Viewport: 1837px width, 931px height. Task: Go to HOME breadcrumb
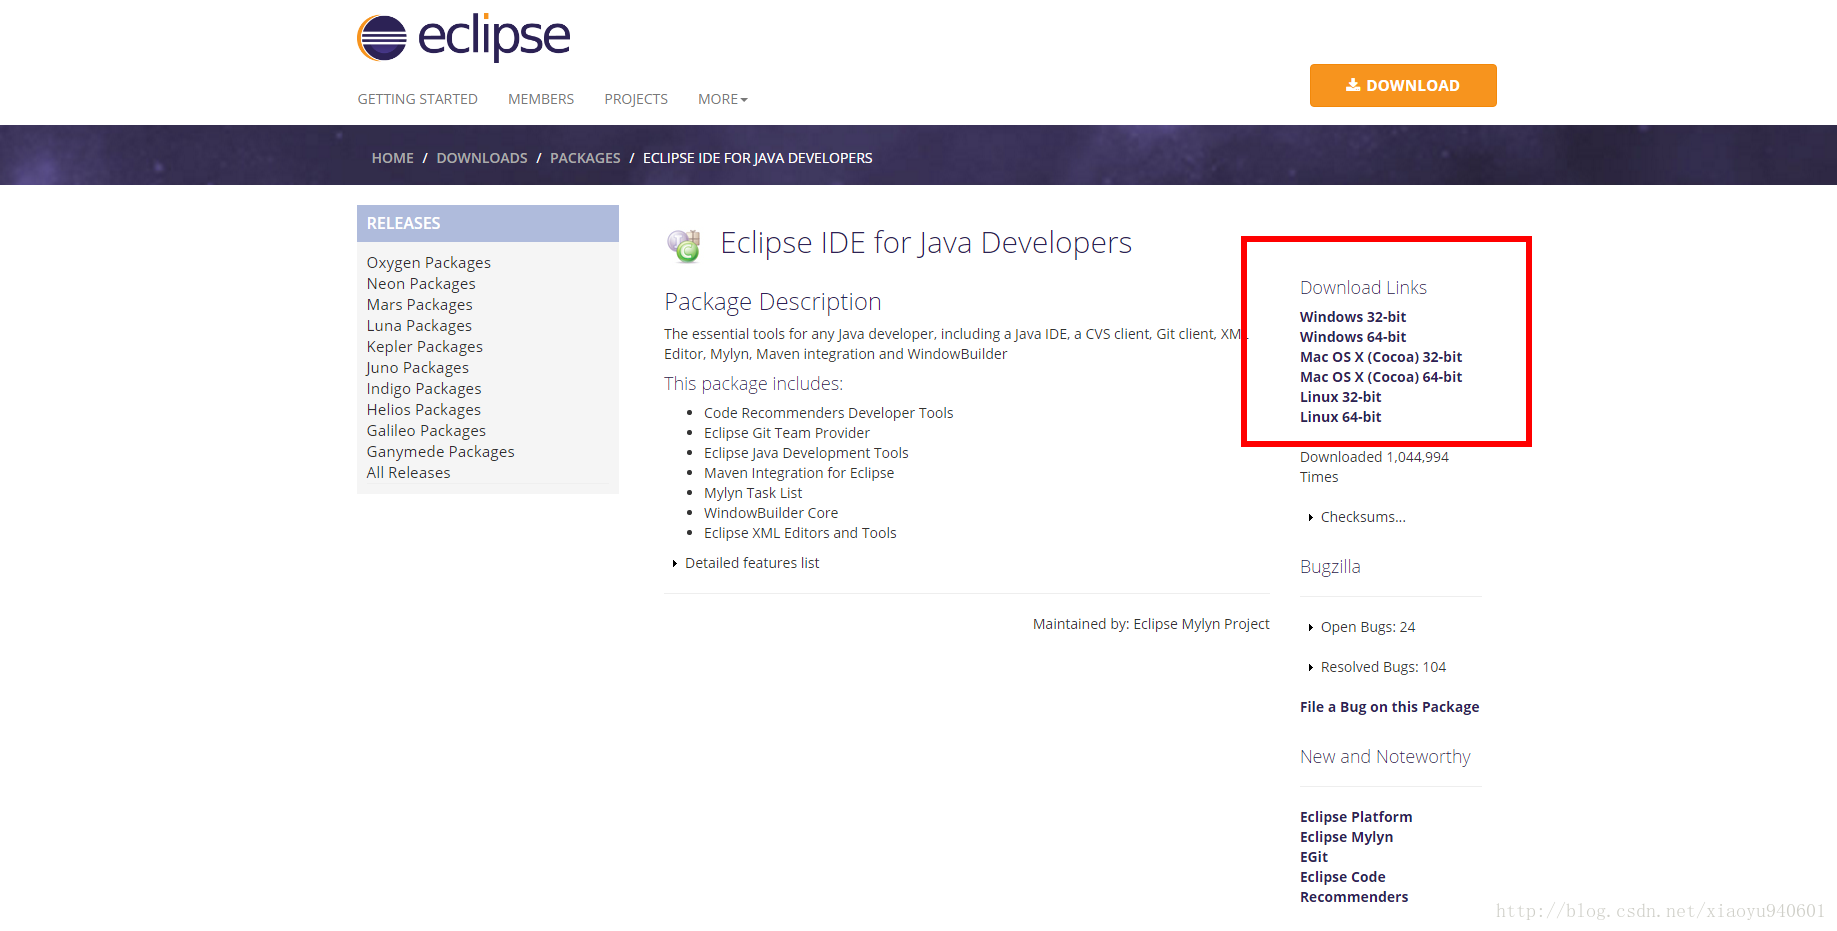point(392,158)
